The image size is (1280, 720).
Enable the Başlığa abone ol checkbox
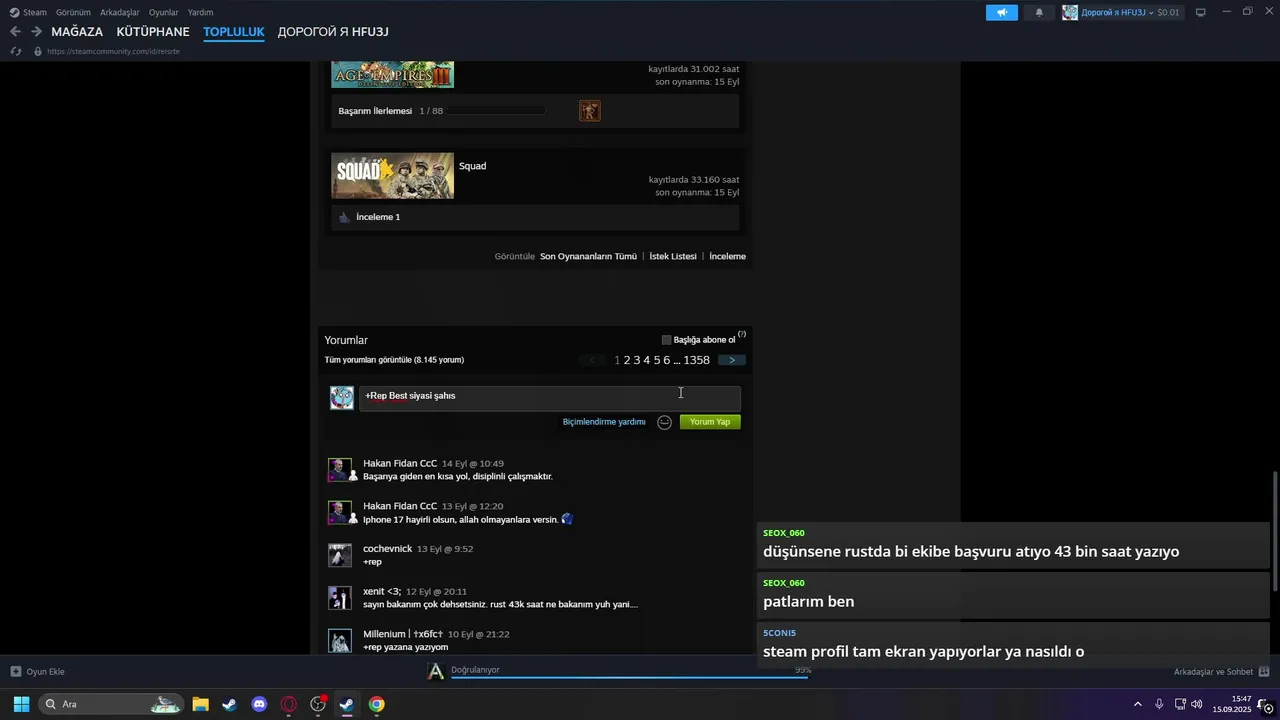666,340
